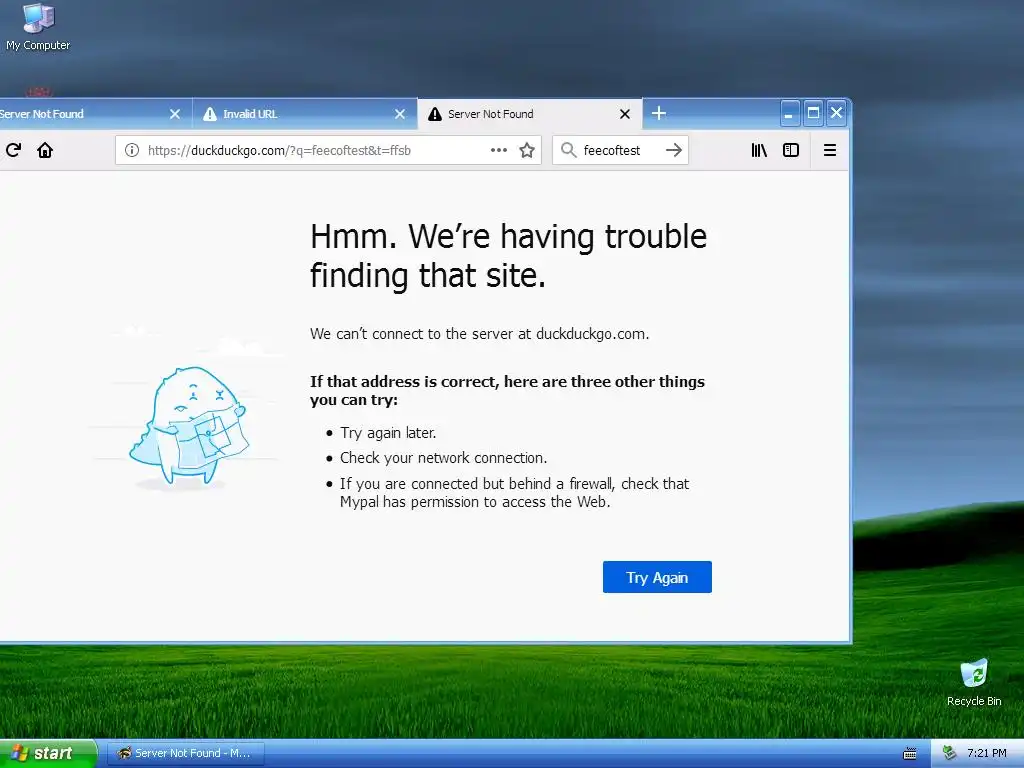Click the search magnifier icon
Viewport: 1024px width, 768px height.
pyautogui.click(x=568, y=150)
